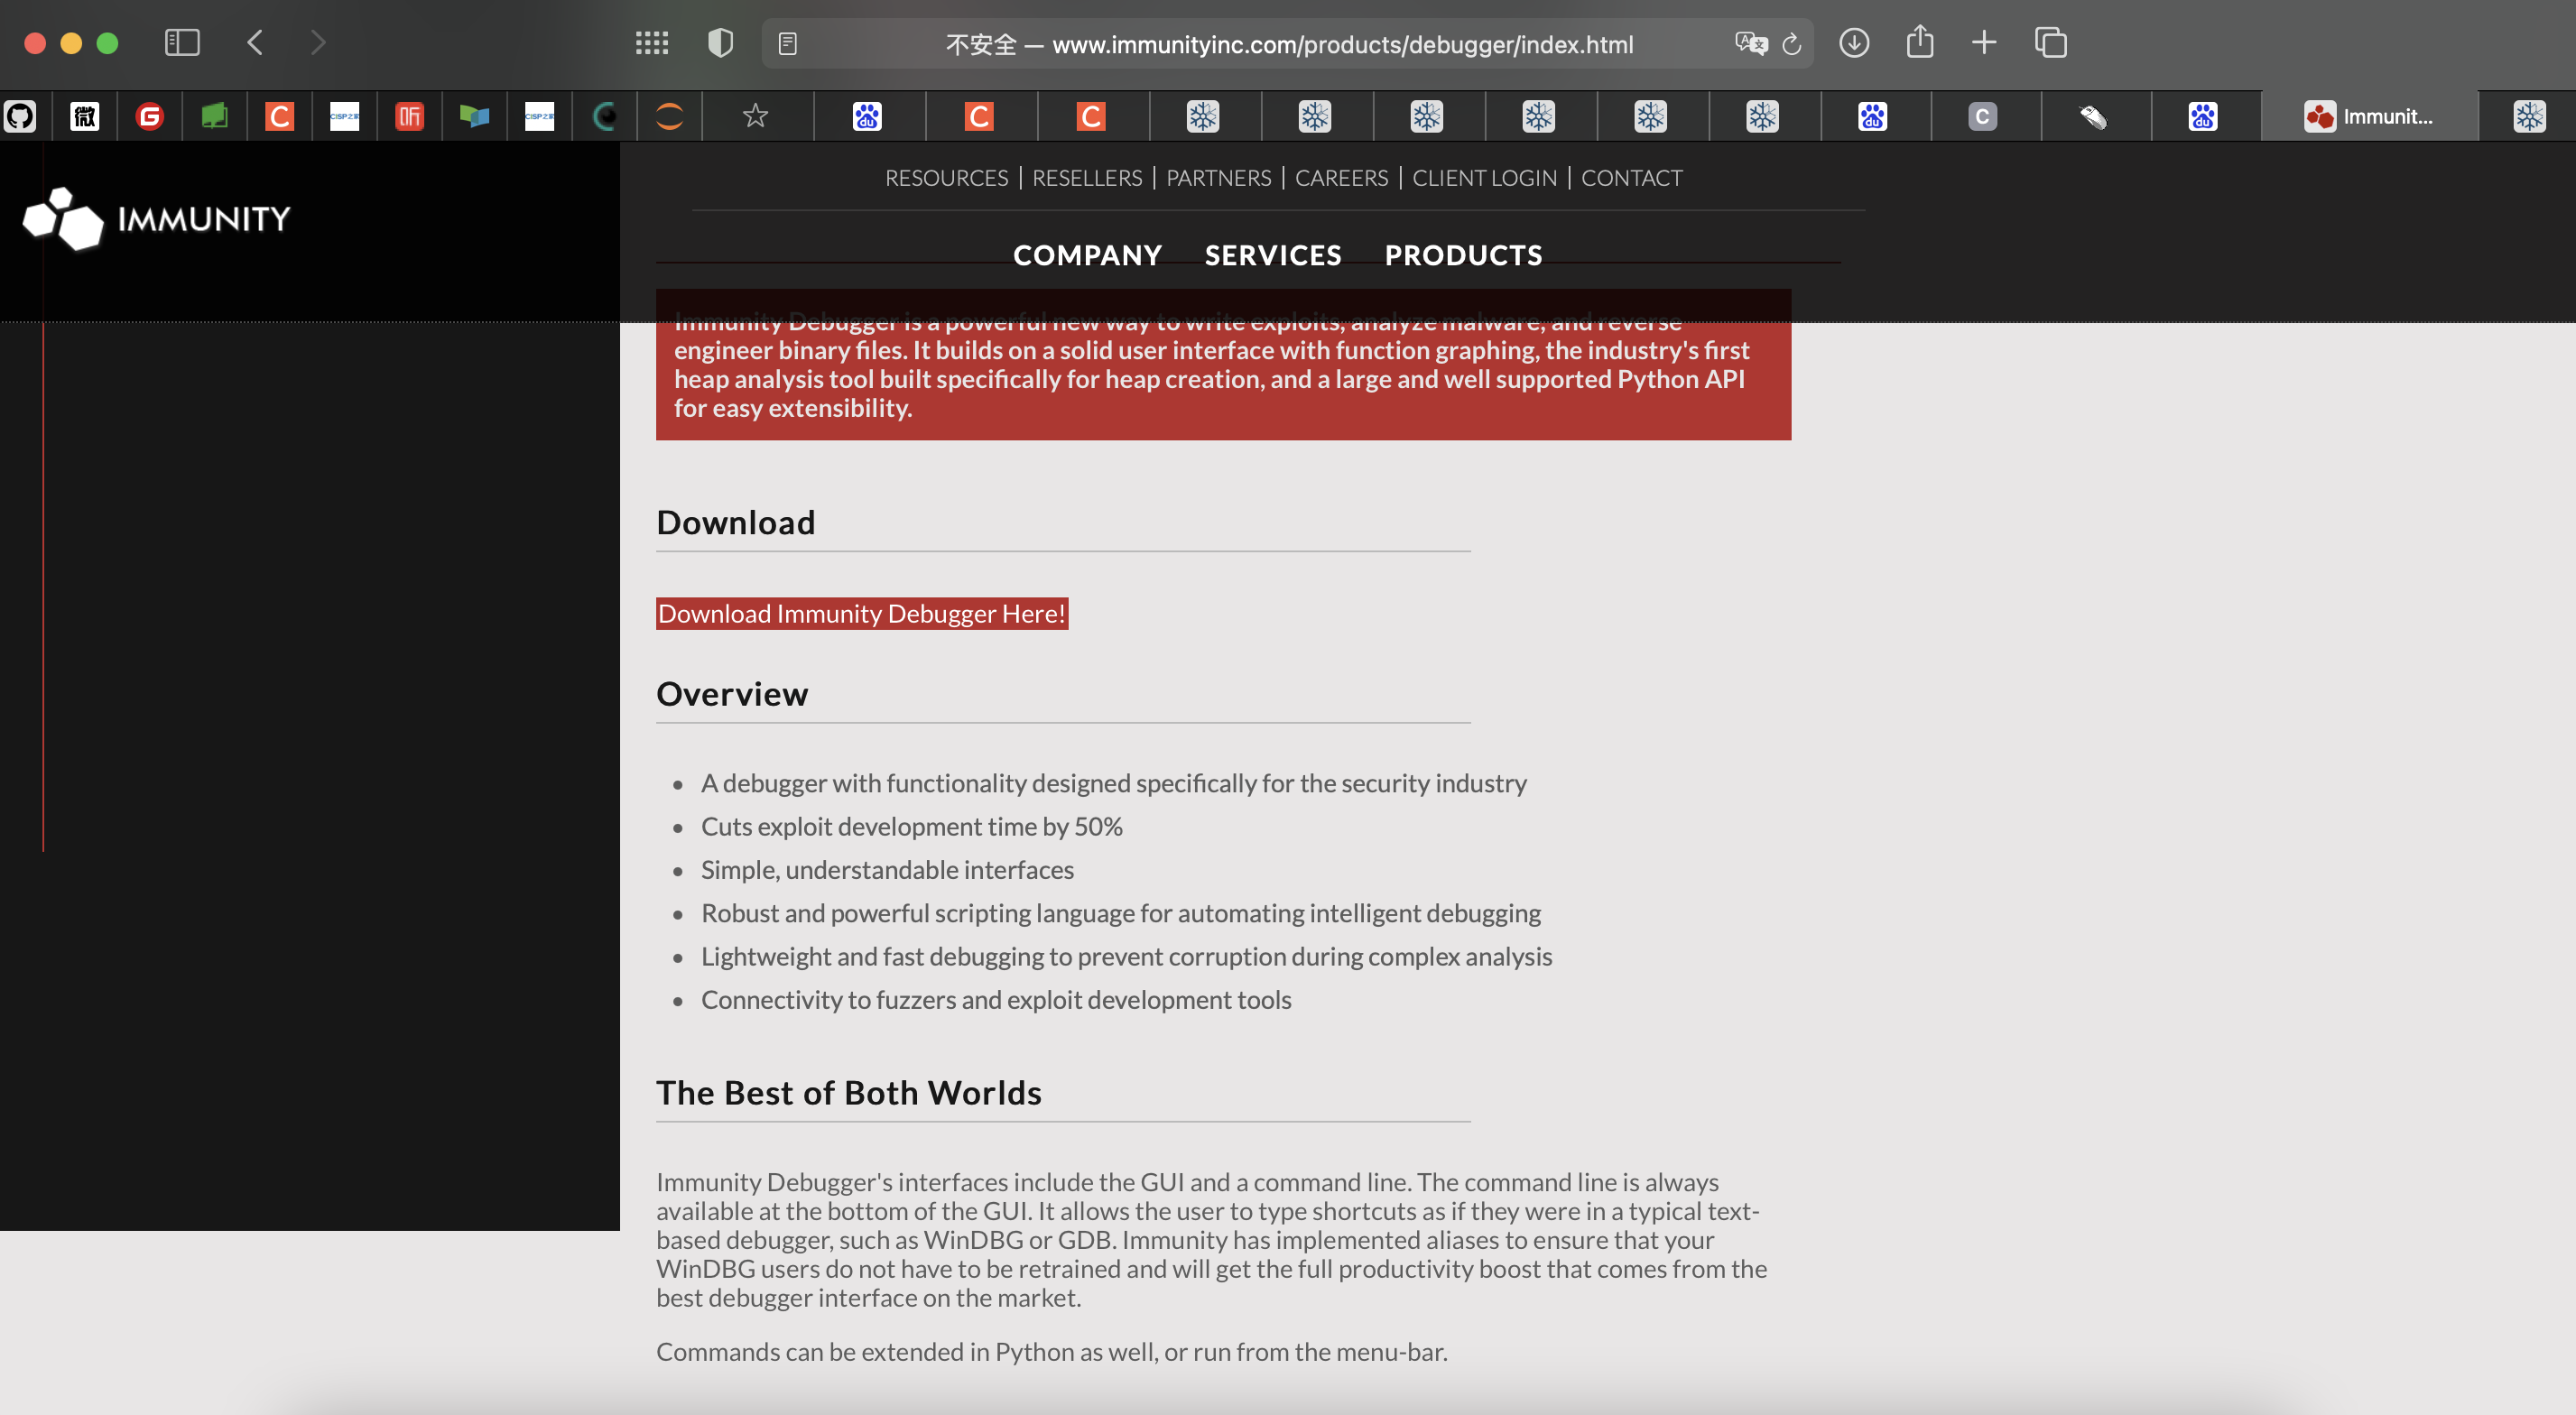Screen dimensions: 2576x1415
Task: Click the translate page icon
Action: 1751,43
